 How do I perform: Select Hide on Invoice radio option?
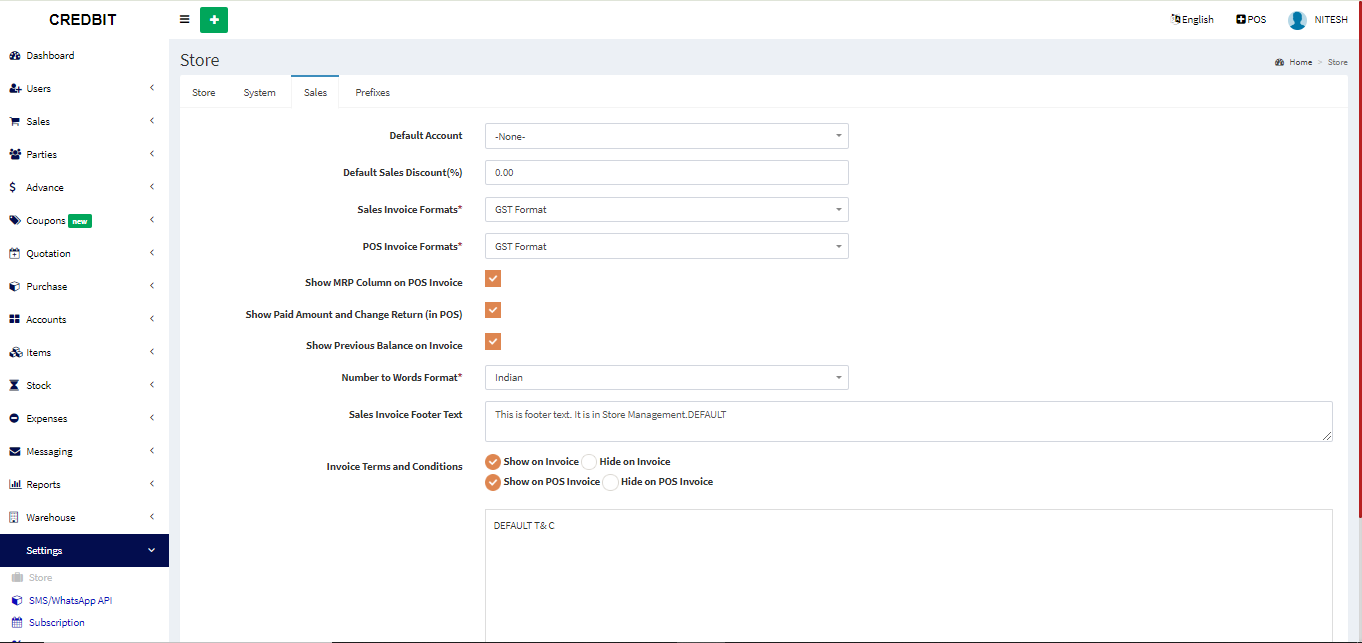(x=589, y=462)
